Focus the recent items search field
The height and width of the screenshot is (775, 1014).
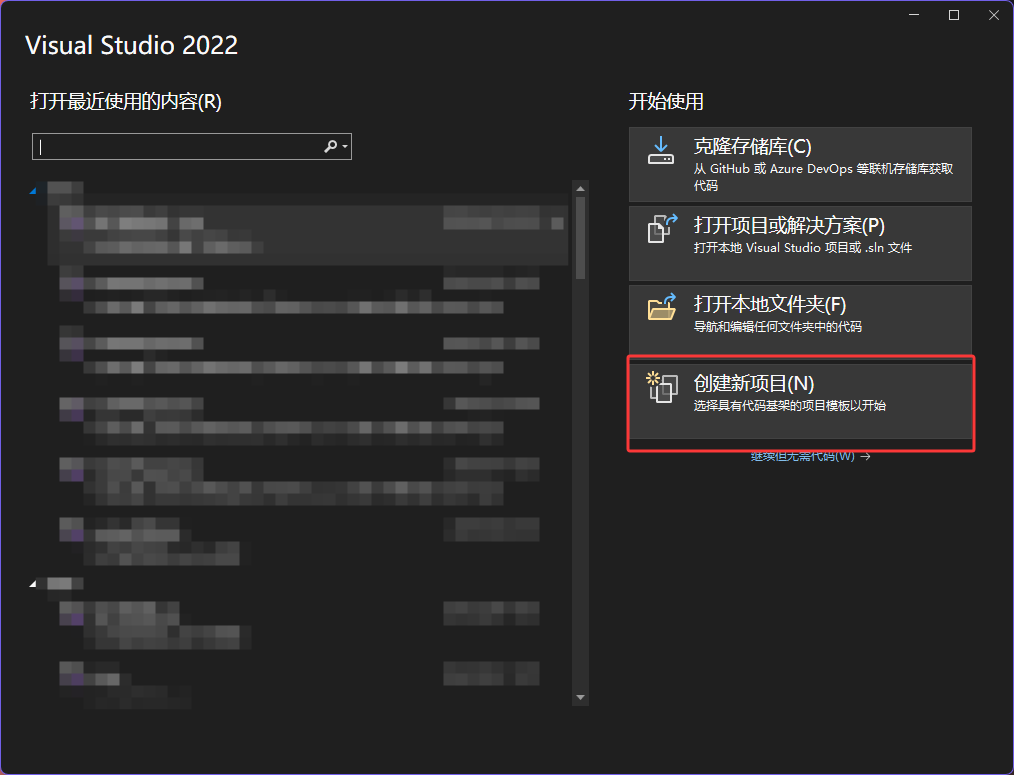pos(191,147)
